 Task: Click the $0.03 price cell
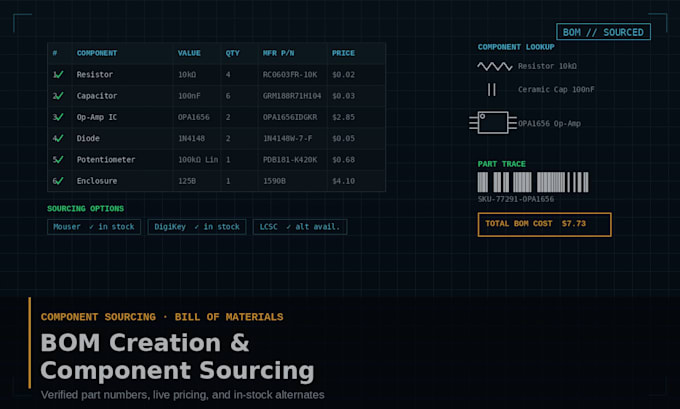pos(343,96)
